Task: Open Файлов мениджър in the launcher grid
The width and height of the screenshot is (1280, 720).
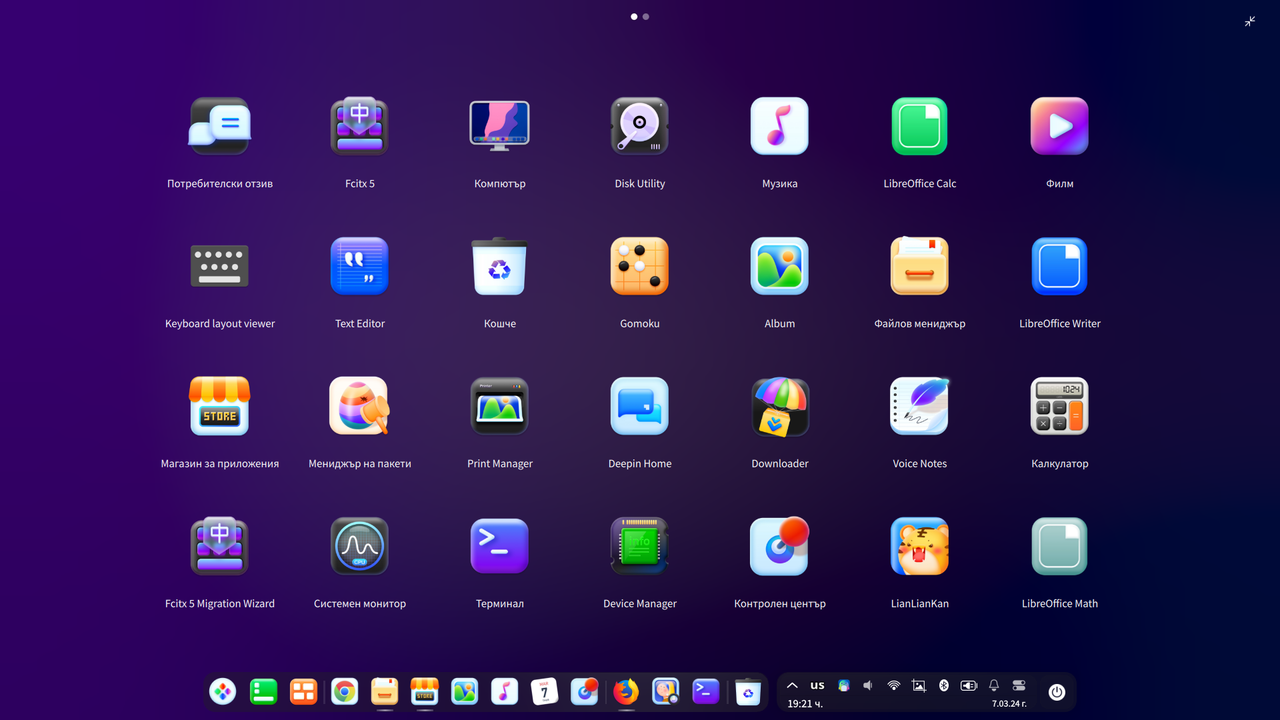Action: (920, 266)
